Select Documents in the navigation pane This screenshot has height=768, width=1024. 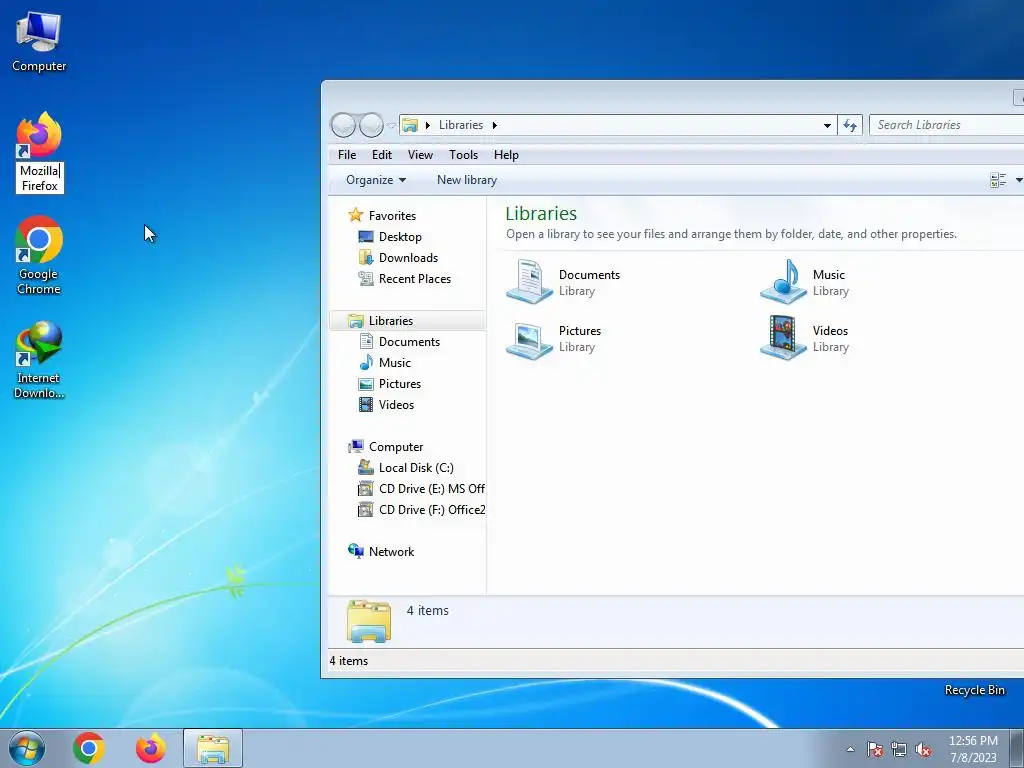(409, 342)
